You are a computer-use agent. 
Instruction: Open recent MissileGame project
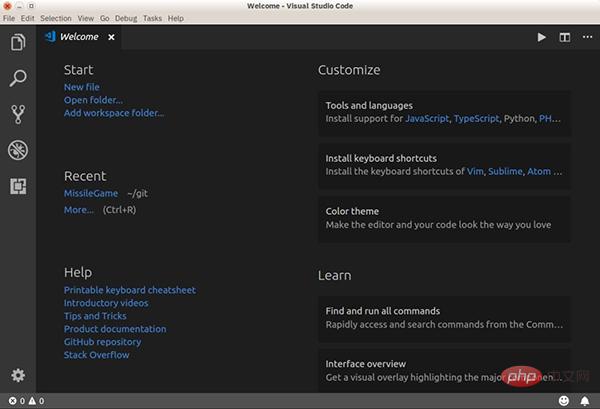91,193
